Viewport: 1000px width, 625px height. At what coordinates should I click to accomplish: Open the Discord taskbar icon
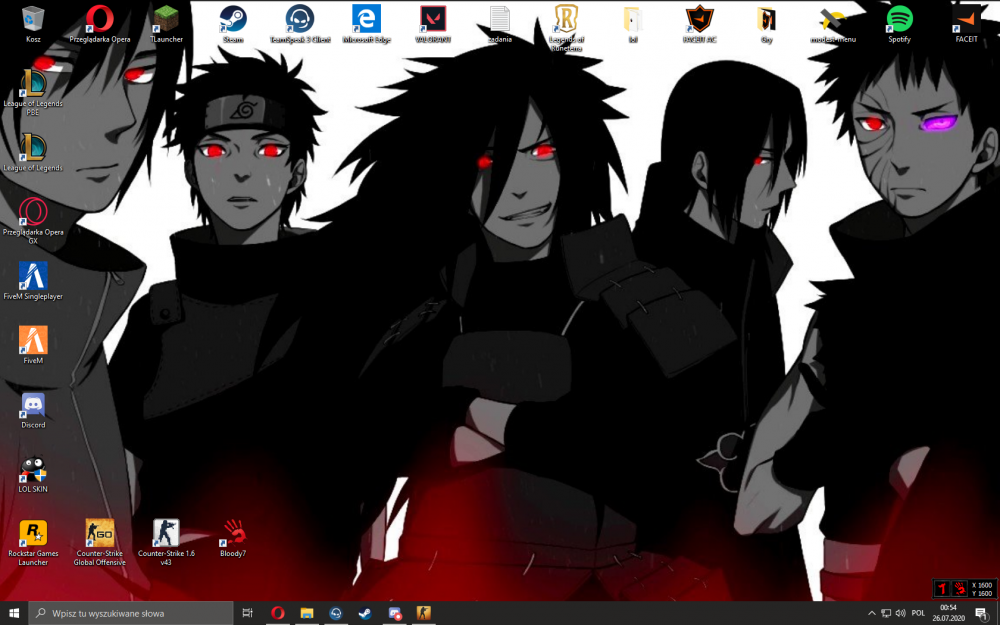pyautogui.click(x=395, y=613)
